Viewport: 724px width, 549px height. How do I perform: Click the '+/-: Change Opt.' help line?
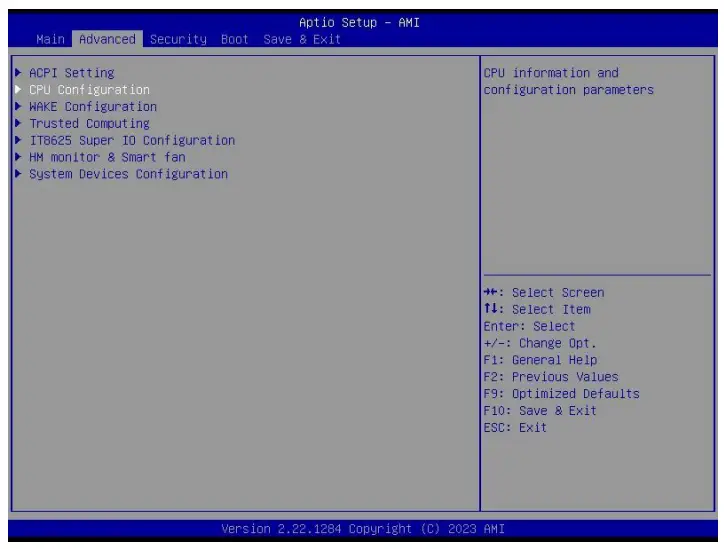[540, 344]
